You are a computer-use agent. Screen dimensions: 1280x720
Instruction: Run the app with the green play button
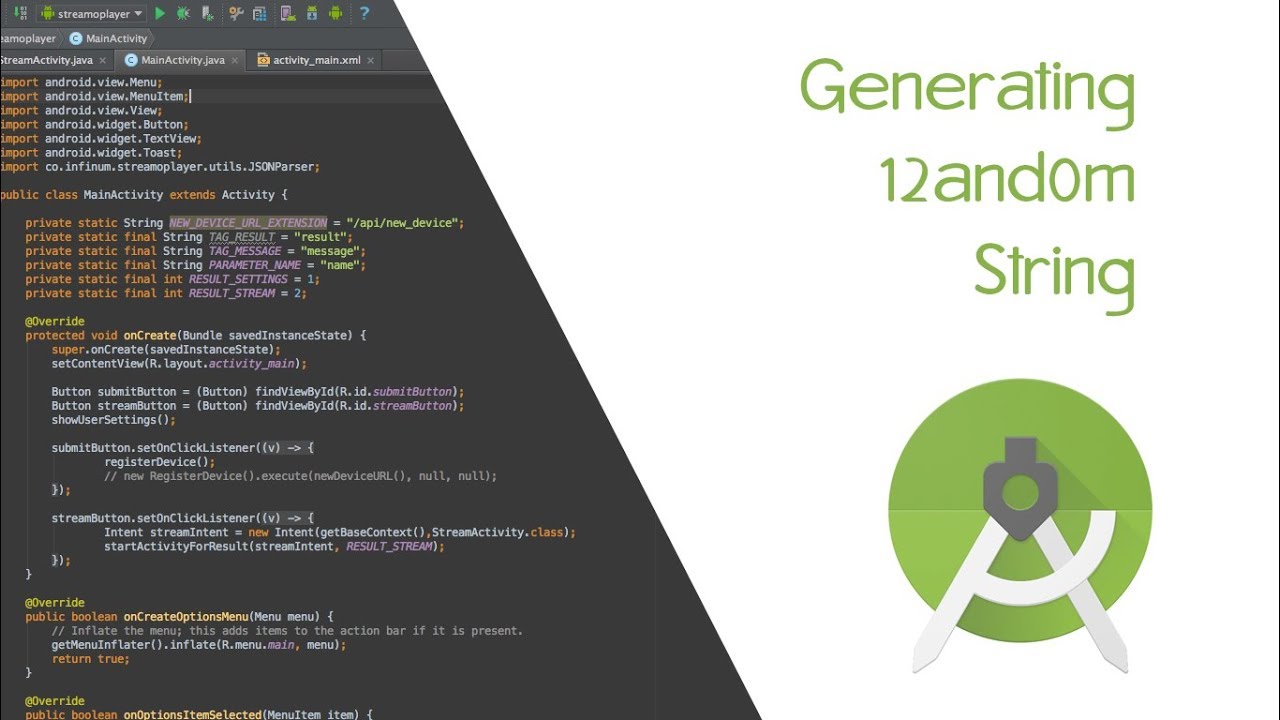160,14
